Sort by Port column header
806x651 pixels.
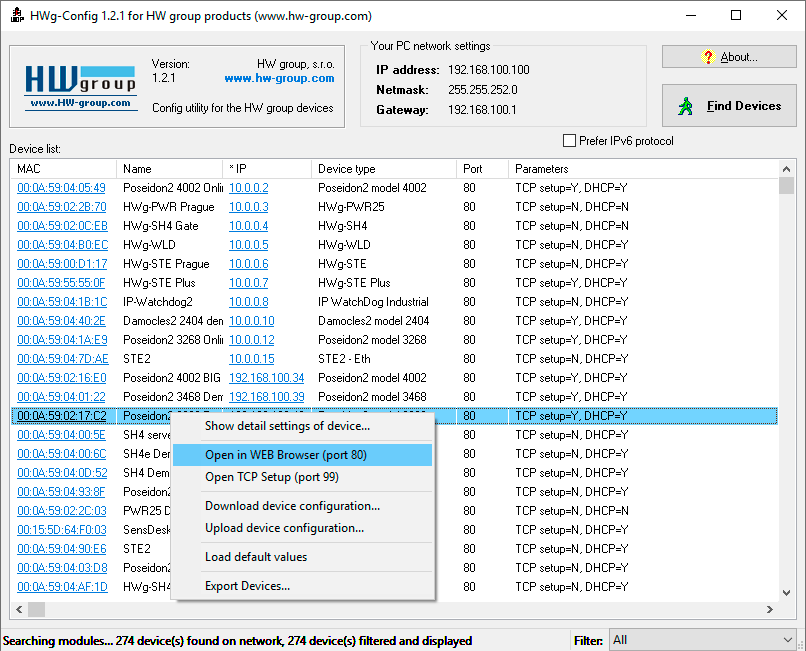pos(483,169)
